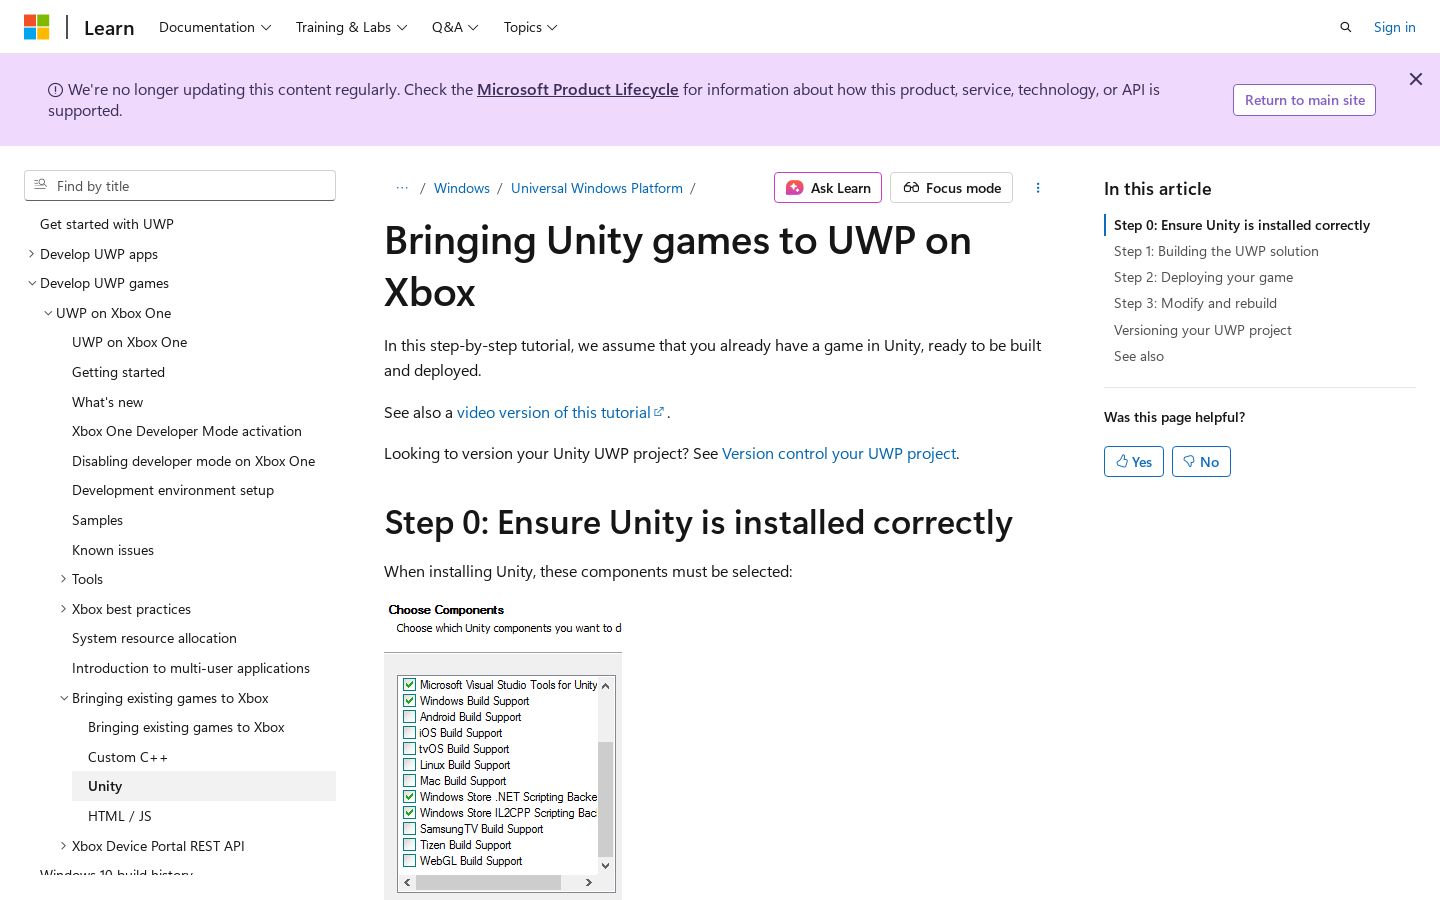
Task: Open the Getting started page
Action: coord(118,372)
